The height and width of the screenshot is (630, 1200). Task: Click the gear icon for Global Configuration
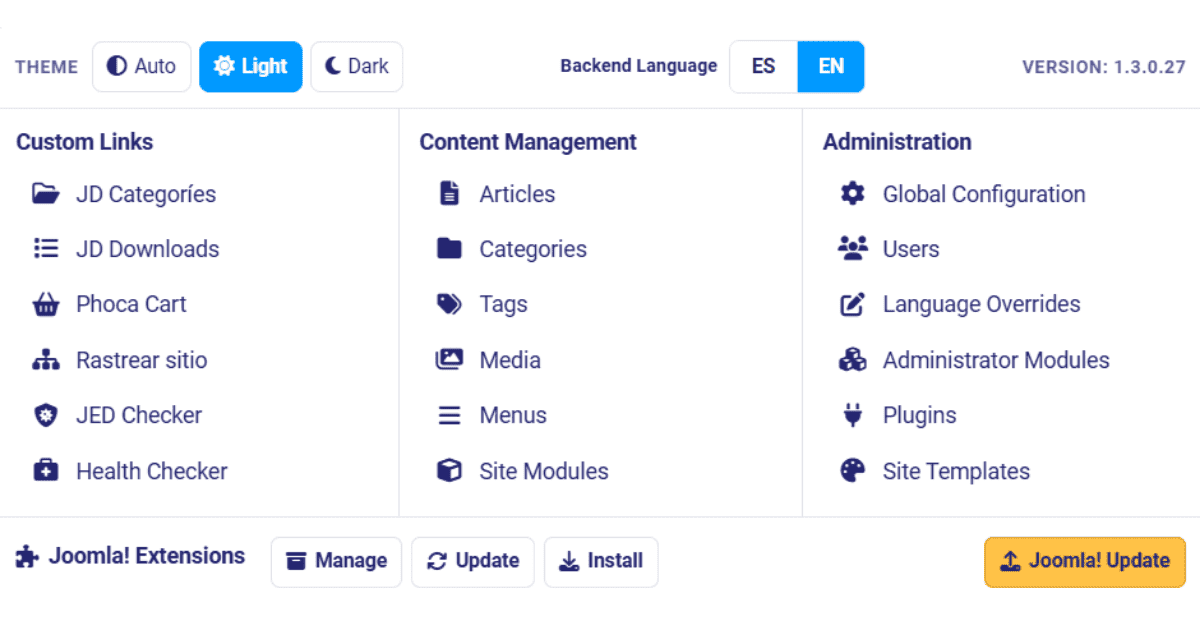[852, 194]
